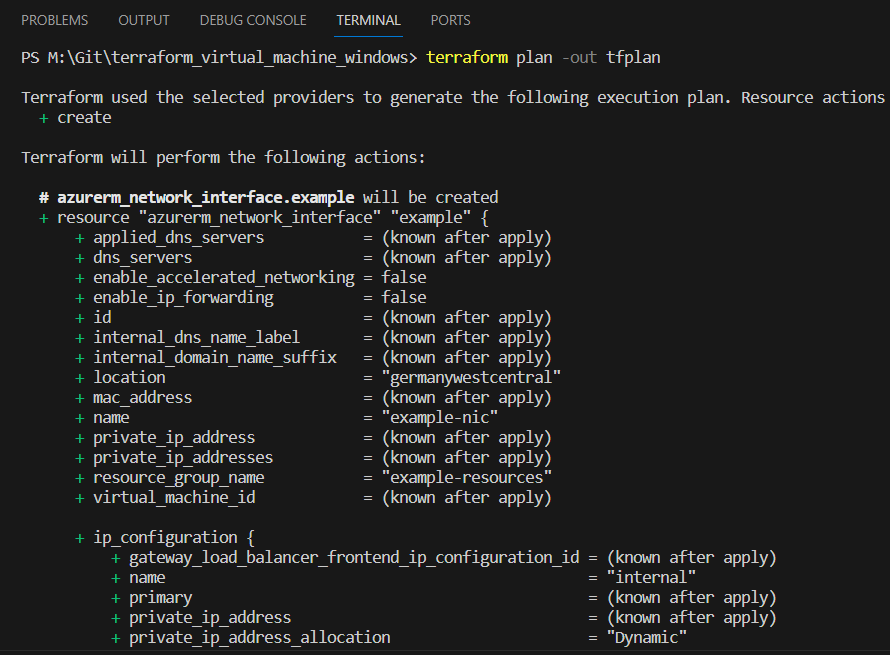Click 'tfplan' in the command line
Viewport: 890px width, 655px height.
[633, 58]
